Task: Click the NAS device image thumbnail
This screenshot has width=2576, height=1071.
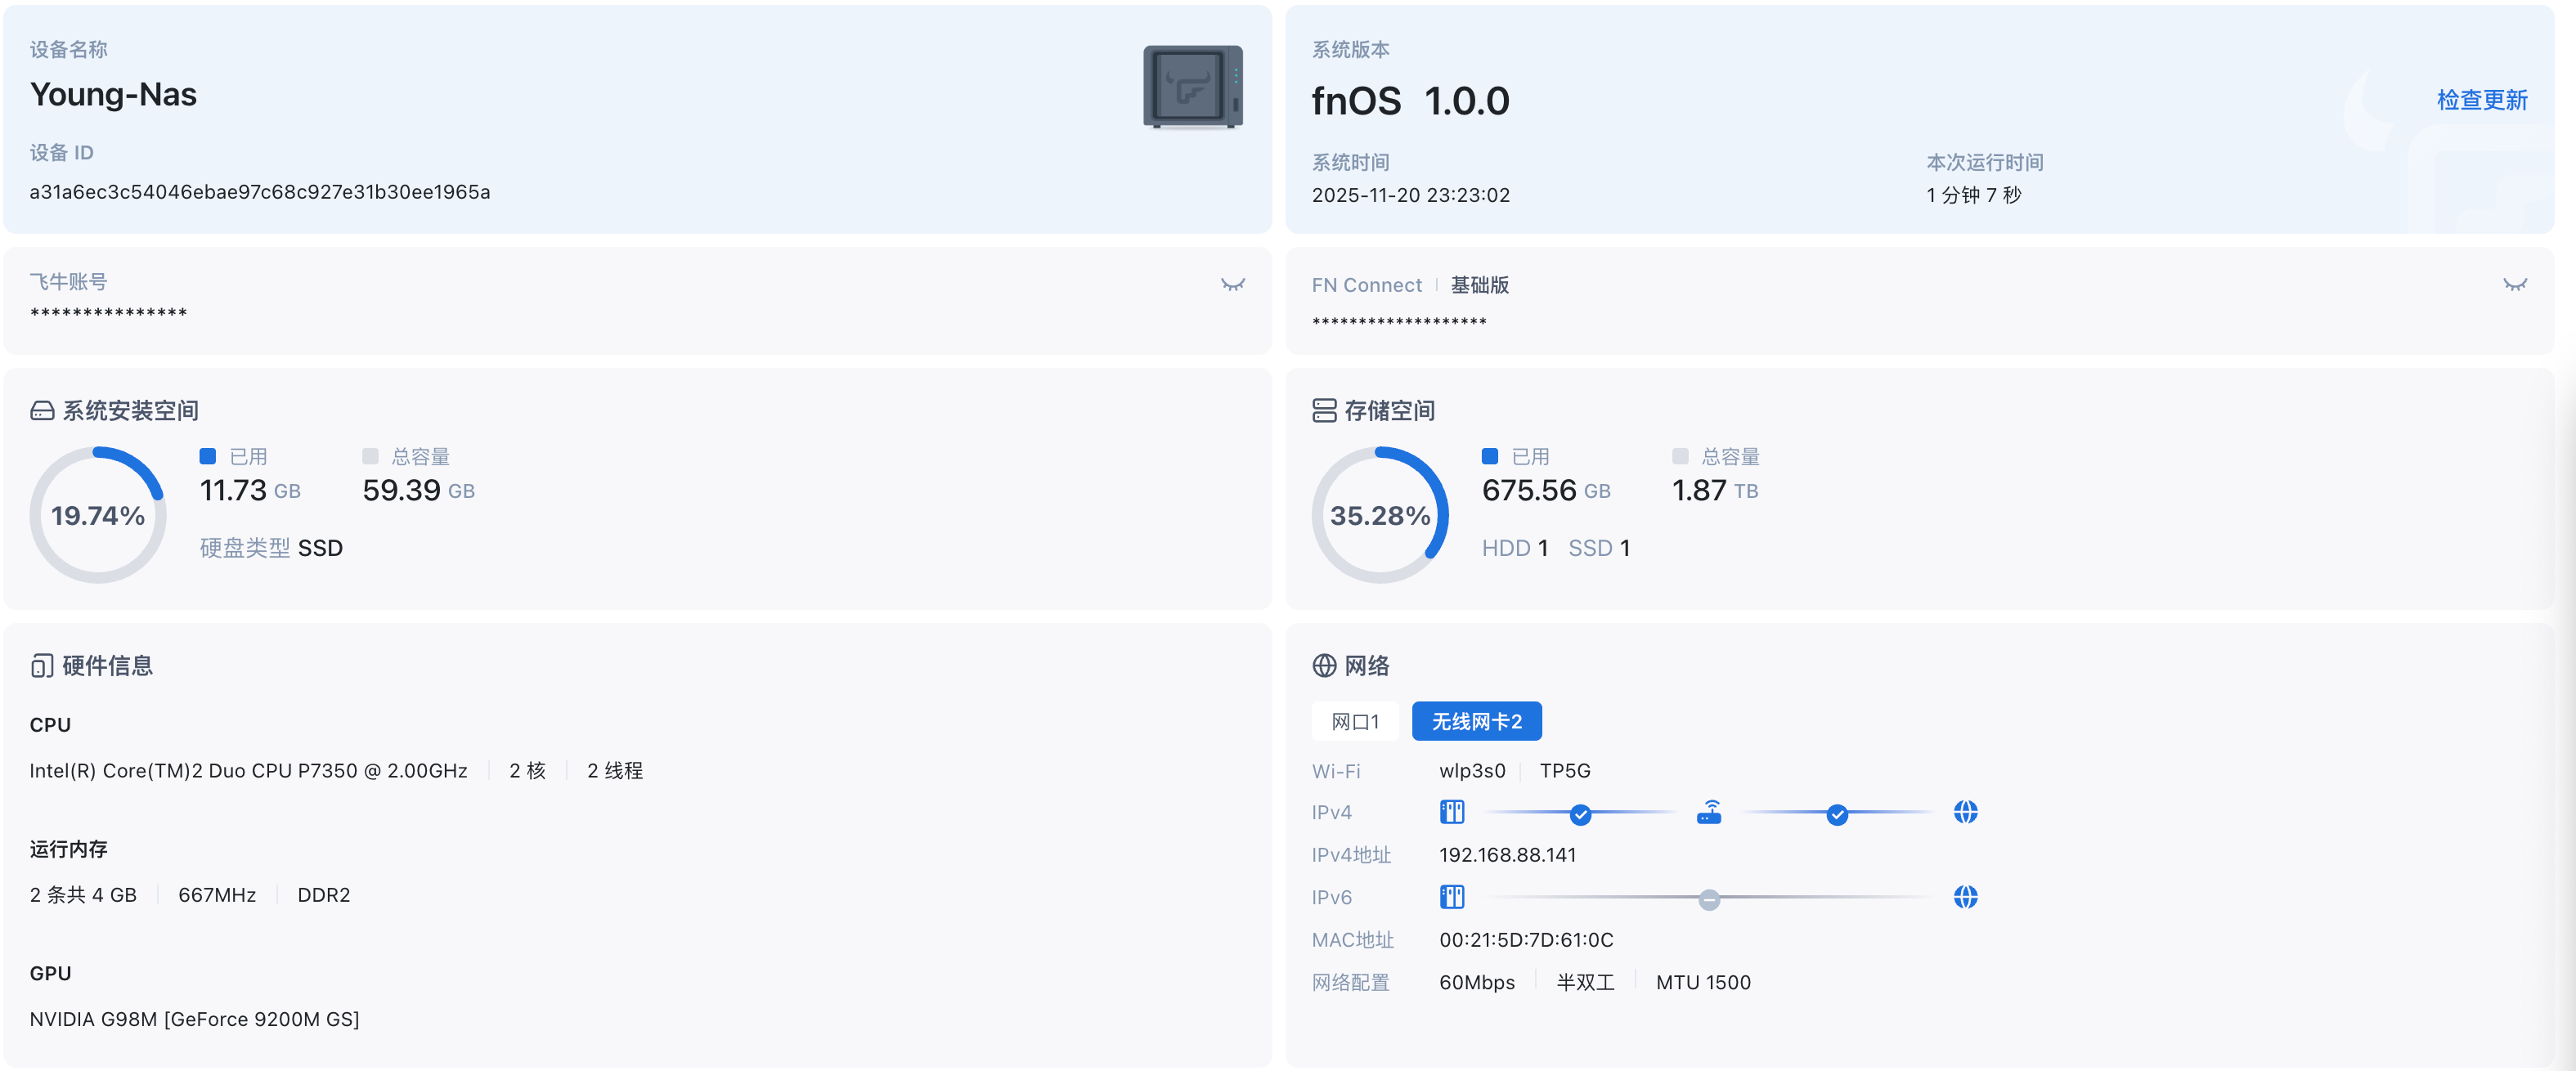Action: (x=1192, y=85)
